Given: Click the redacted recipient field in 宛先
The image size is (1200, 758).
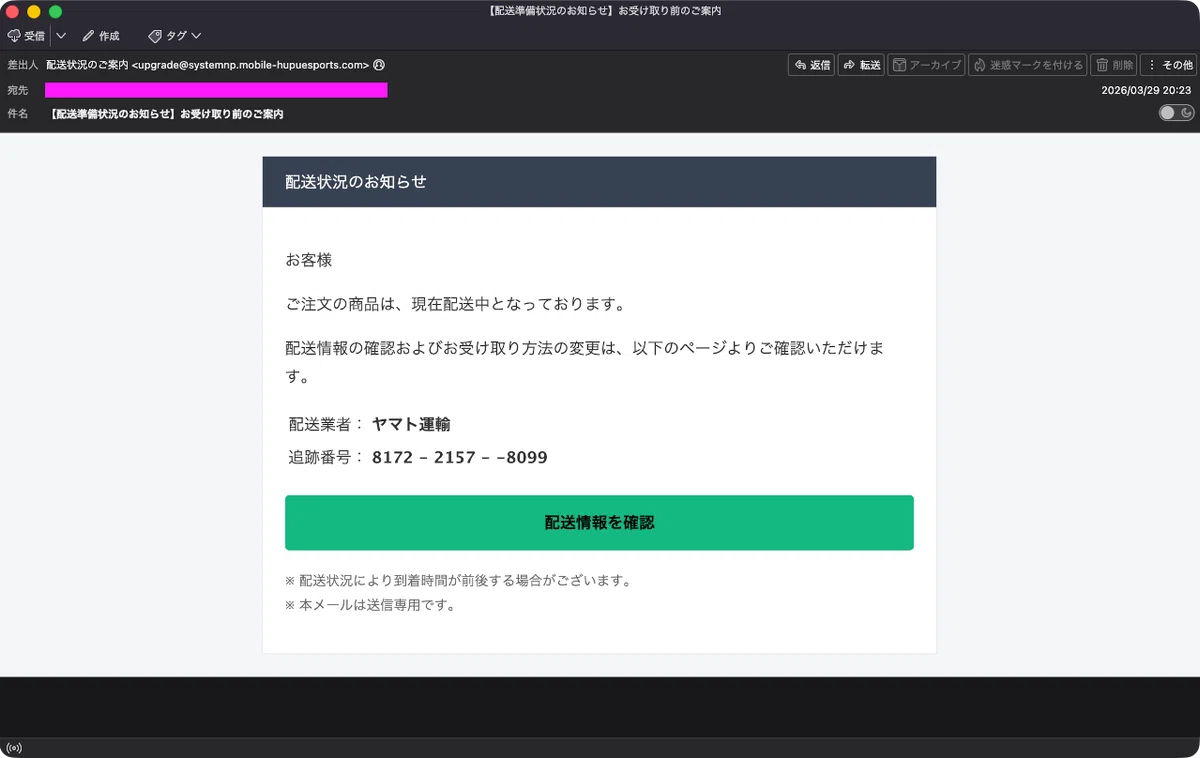Looking at the screenshot, I should pos(216,90).
